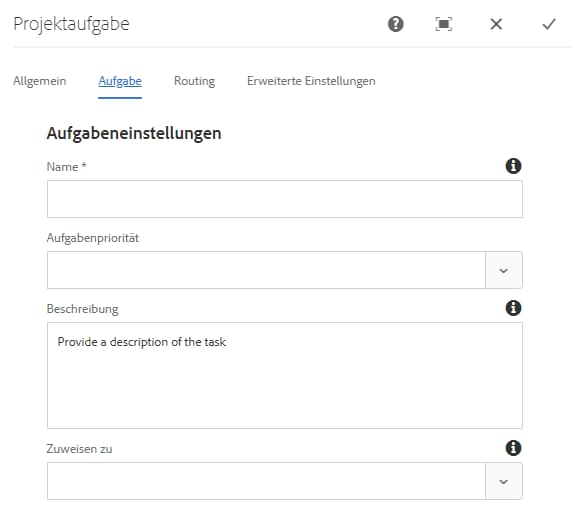Click inside the Zuweisen zu combo box
The width and height of the screenshot is (585, 524).
(266, 481)
